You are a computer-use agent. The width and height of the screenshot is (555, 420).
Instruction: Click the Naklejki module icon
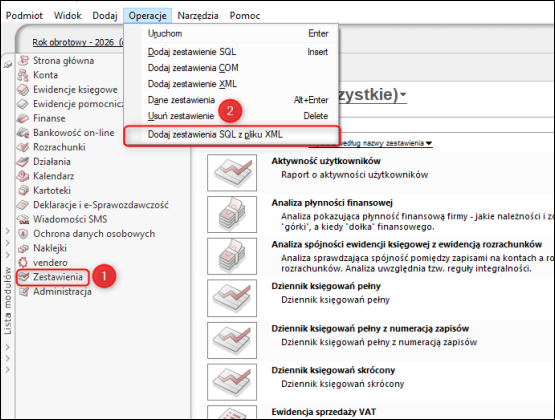point(23,248)
